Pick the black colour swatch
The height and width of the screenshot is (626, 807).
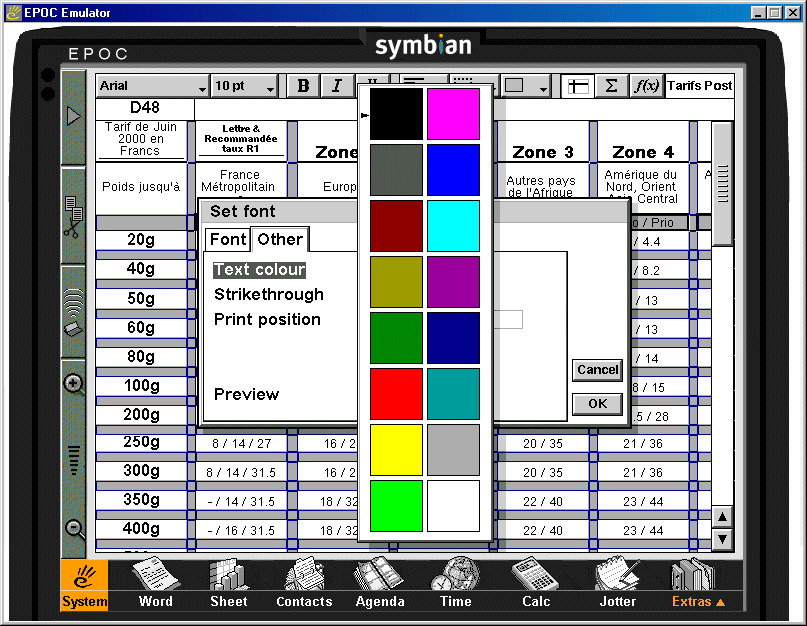click(396, 114)
